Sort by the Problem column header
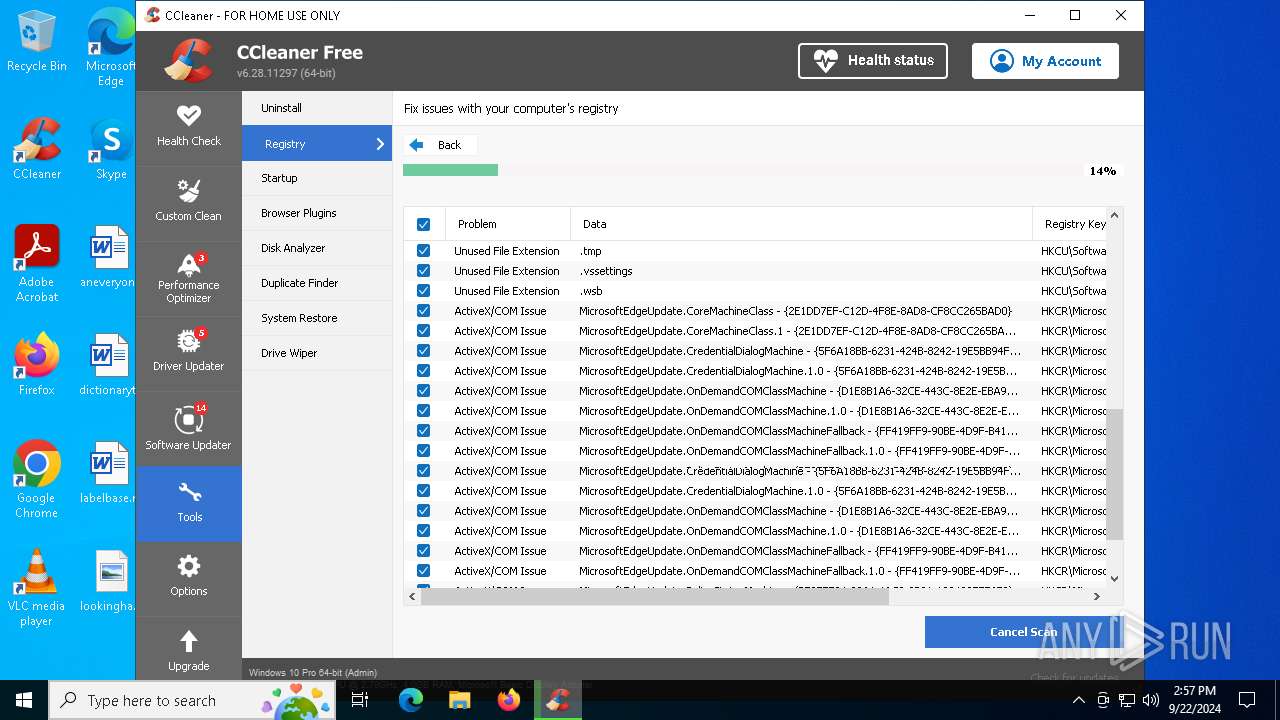This screenshot has height=720, width=1280. (507, 224)
